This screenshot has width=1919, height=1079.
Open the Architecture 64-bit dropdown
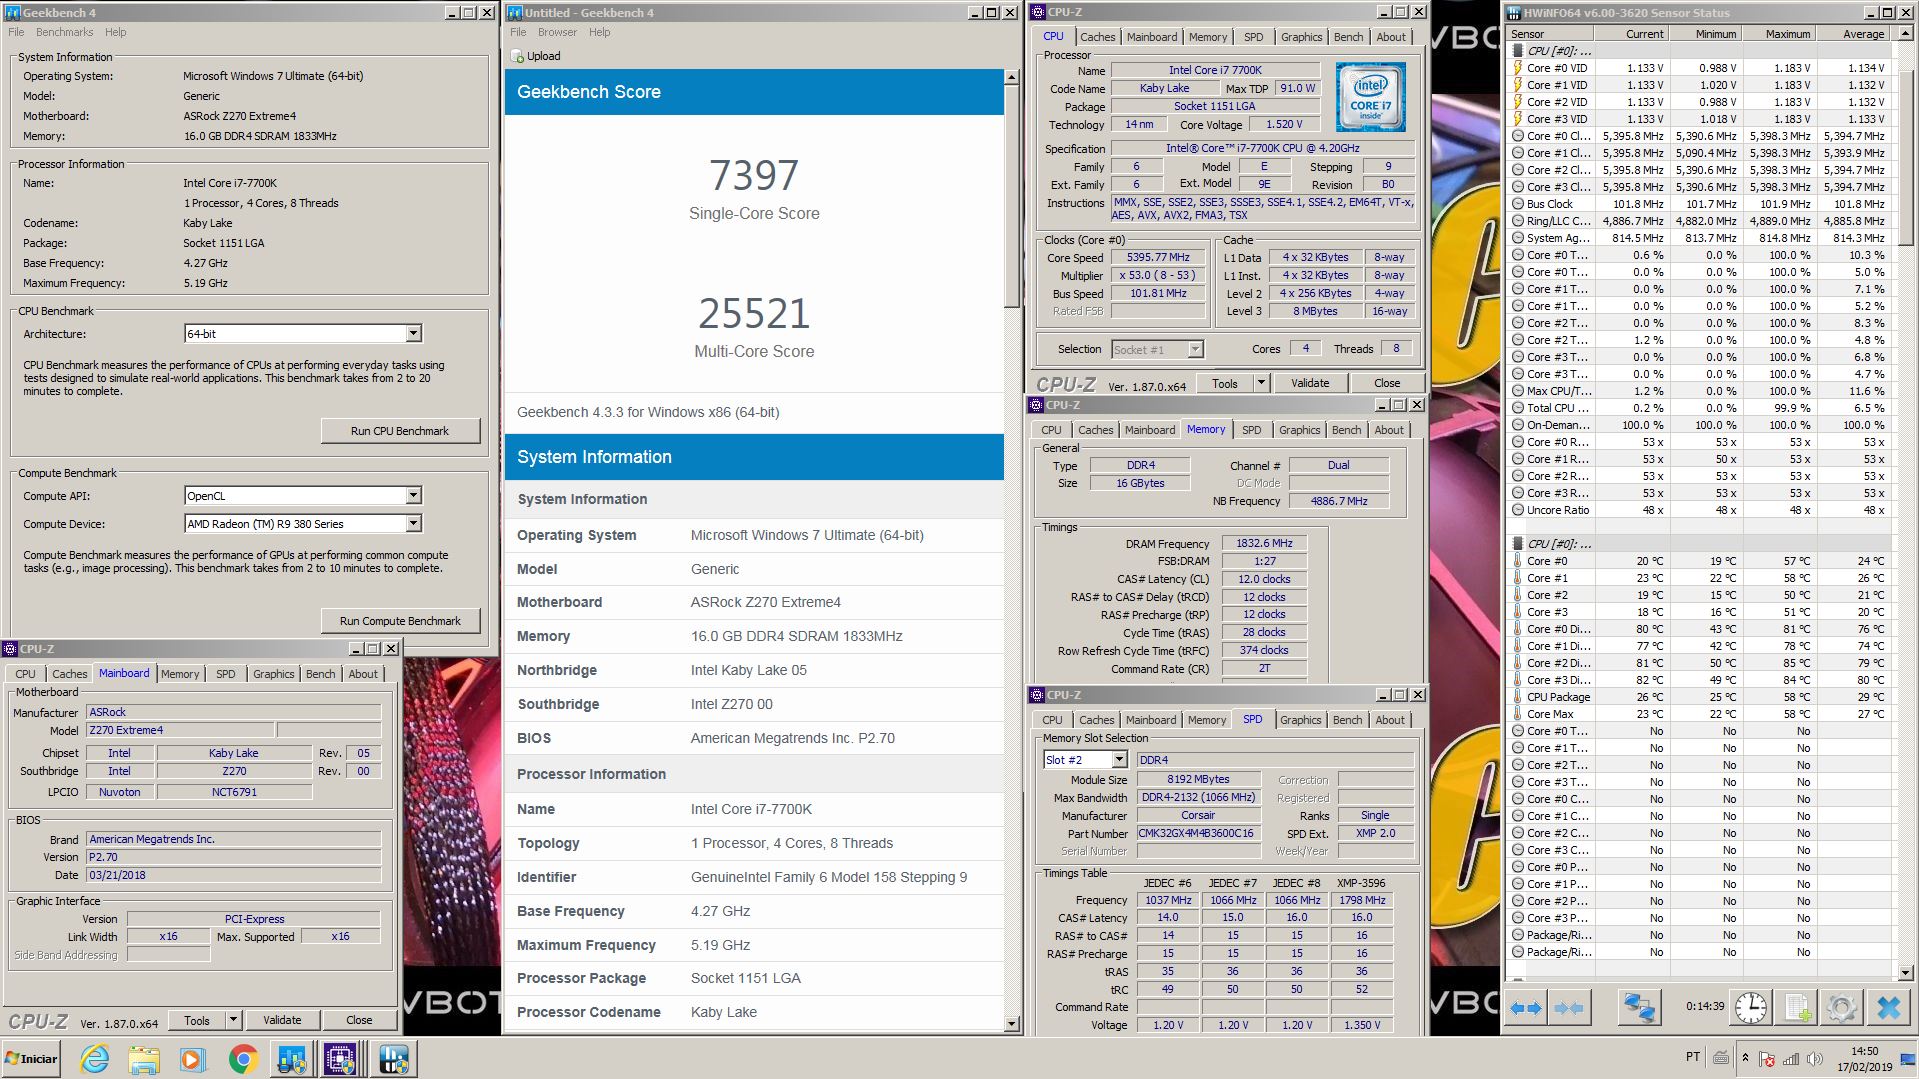(413, 334)
